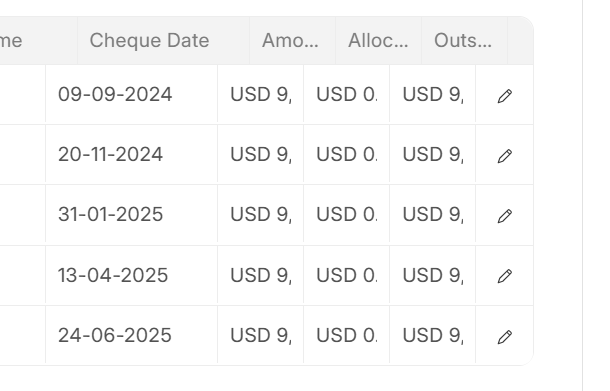
Task: Edit the row dated 20-11-2024
Action: pos(505,156)
